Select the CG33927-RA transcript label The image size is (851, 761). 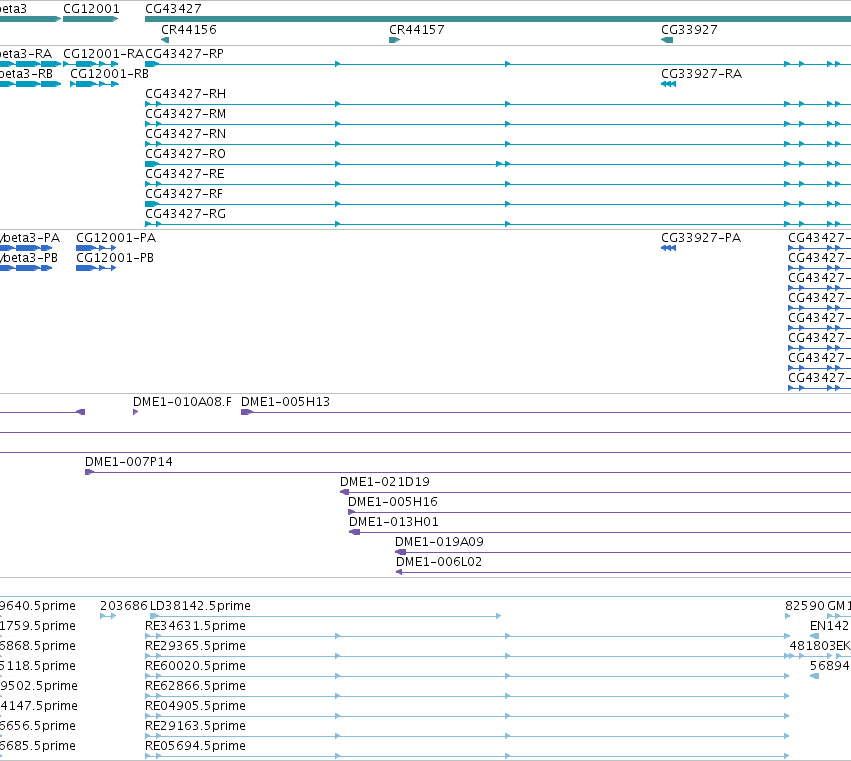(701, 74)
